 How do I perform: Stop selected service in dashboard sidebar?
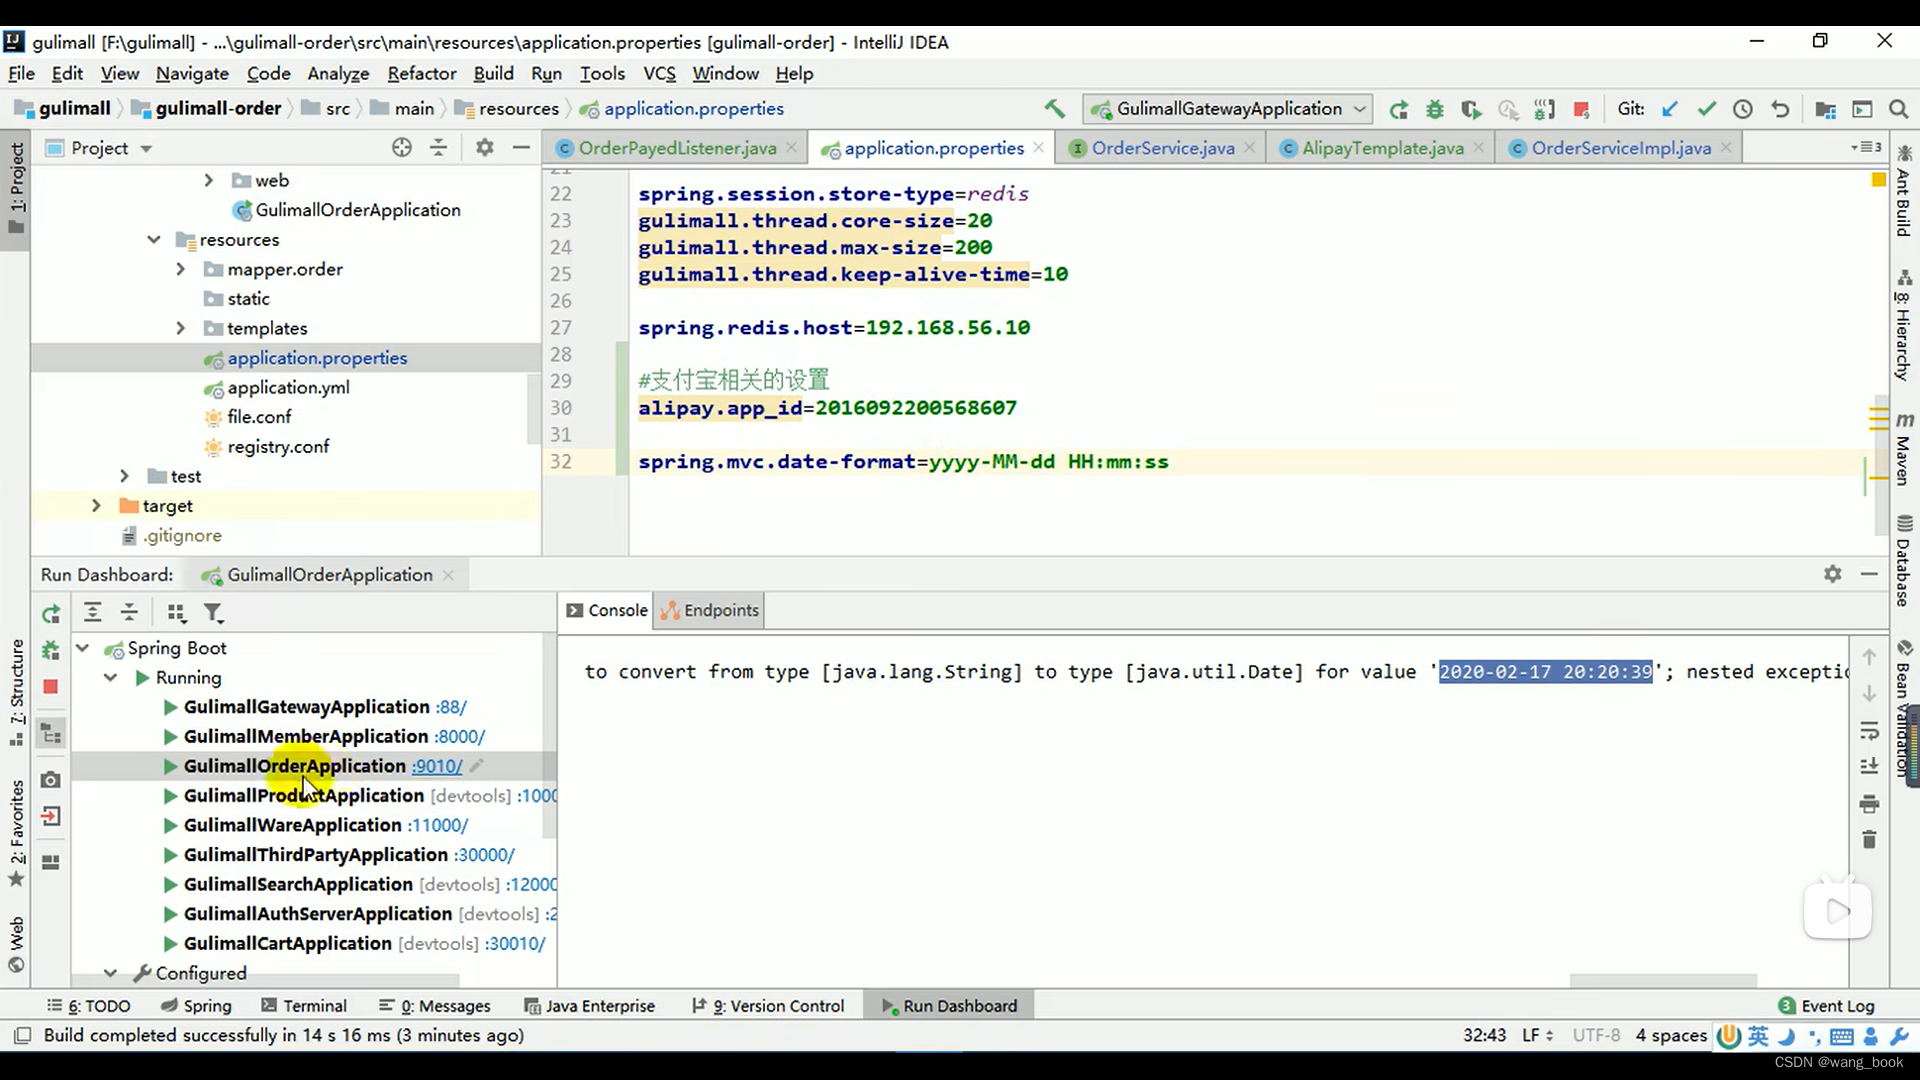(x=51, y=687)
